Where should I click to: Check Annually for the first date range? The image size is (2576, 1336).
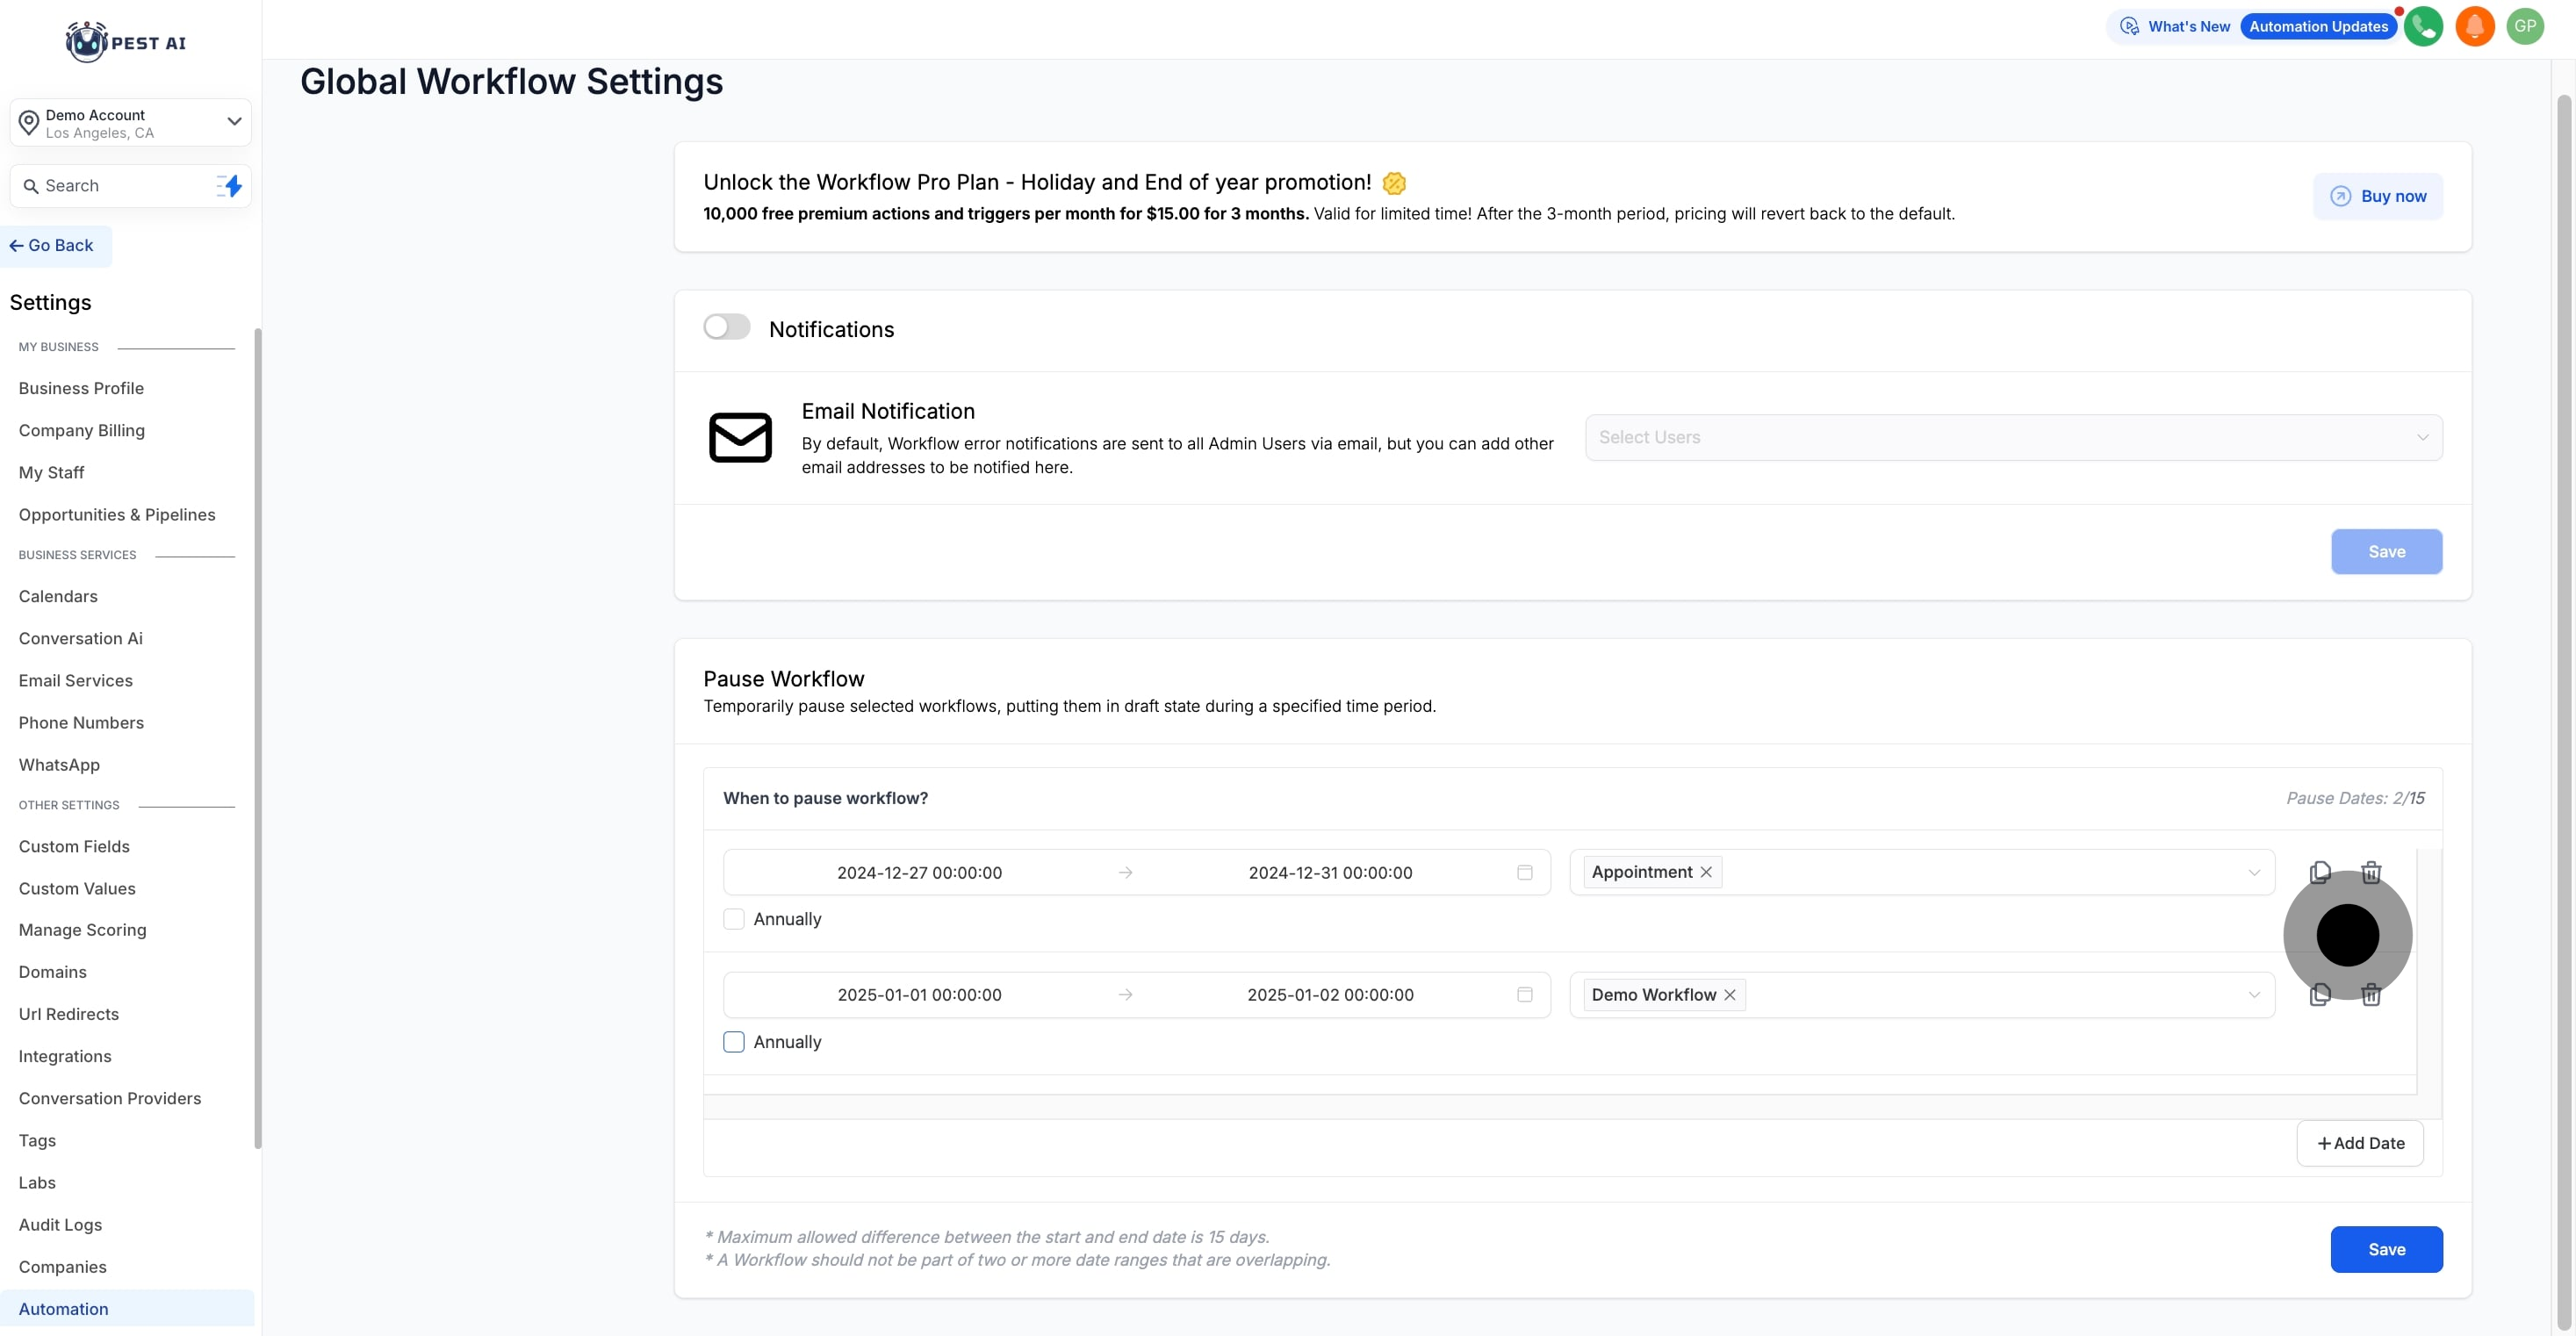click(734, 919)
